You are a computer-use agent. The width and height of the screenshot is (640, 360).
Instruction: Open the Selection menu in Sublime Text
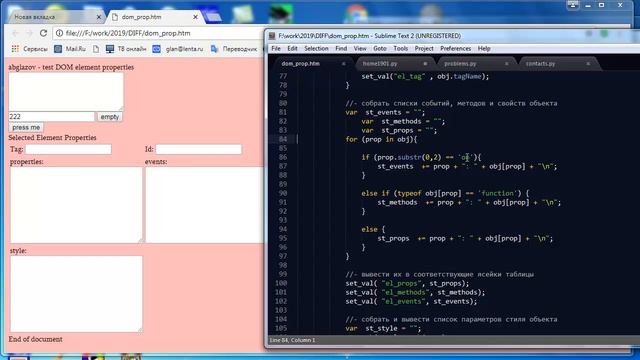point(316,49)
